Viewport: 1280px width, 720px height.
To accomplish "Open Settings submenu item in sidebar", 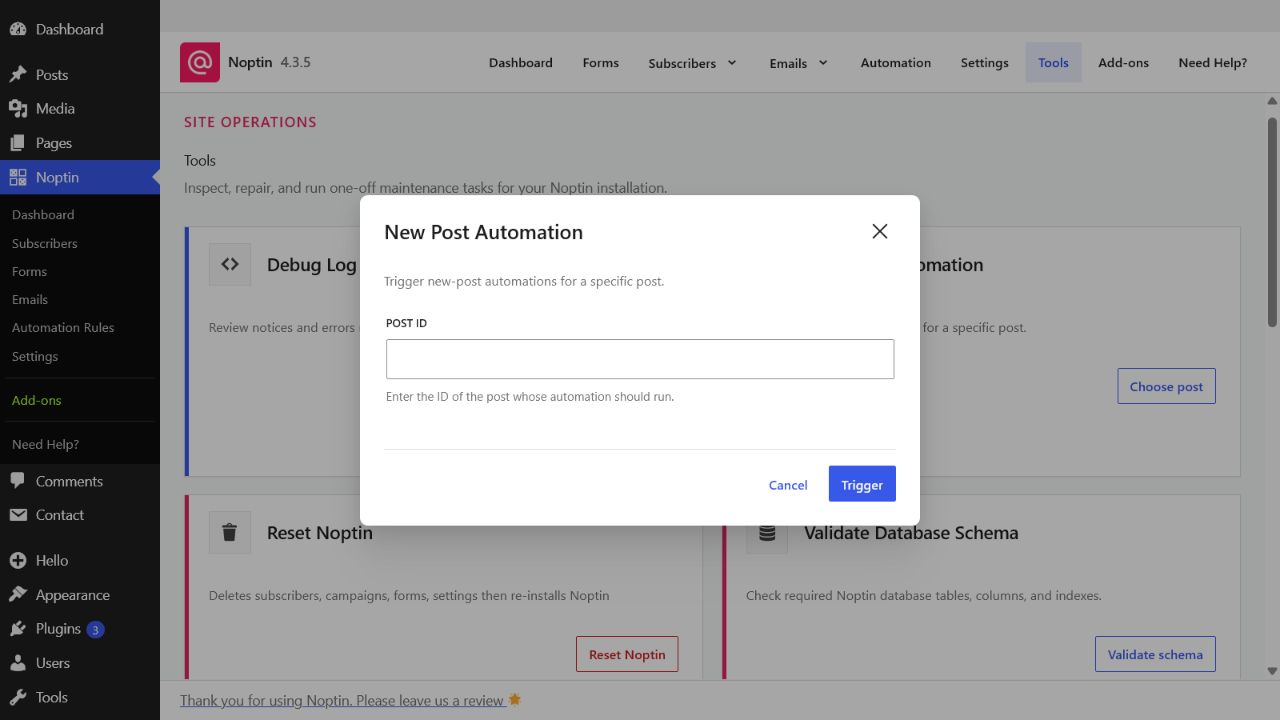I will pos(35,356).
